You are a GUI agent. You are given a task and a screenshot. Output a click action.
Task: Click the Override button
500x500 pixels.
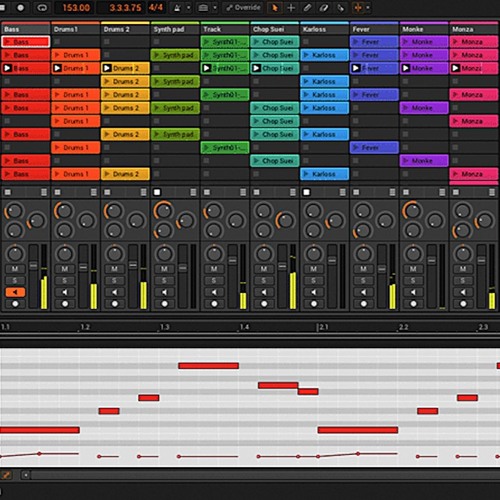coord(243,7)
